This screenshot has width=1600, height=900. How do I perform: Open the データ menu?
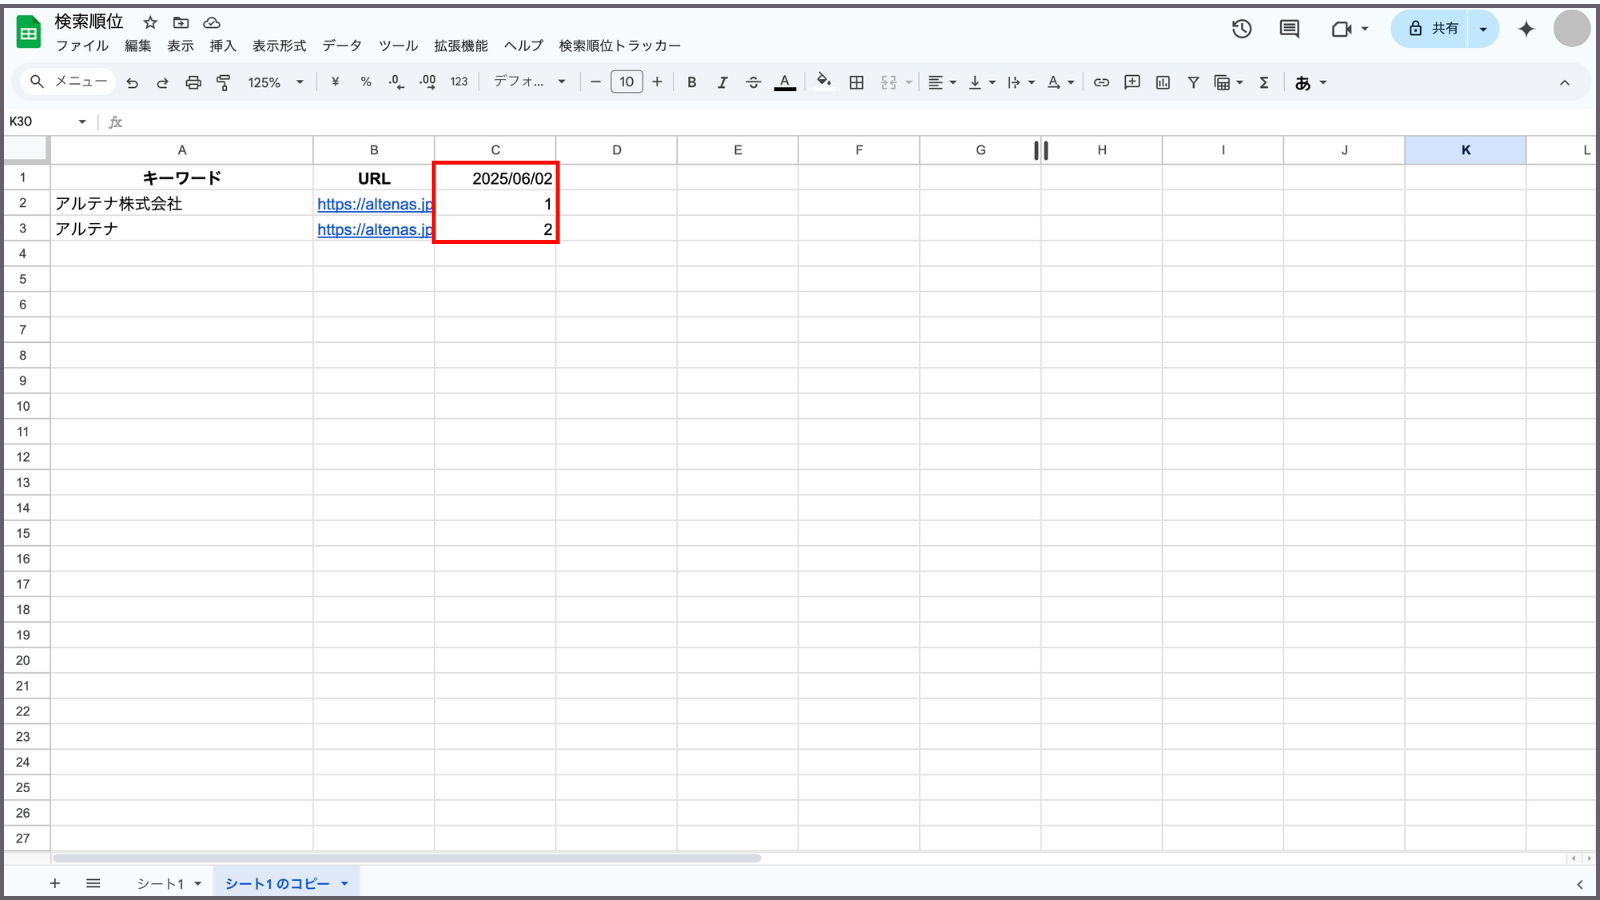tap(342, 46)
